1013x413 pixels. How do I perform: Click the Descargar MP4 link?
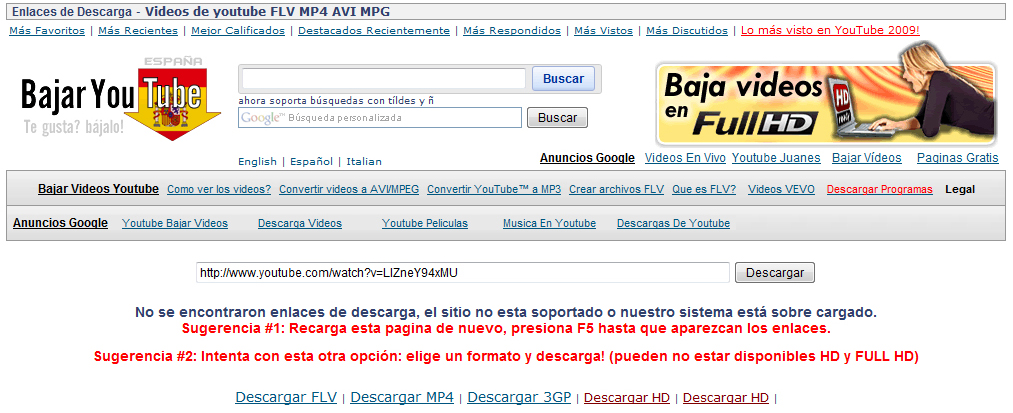tap(402, 398)
